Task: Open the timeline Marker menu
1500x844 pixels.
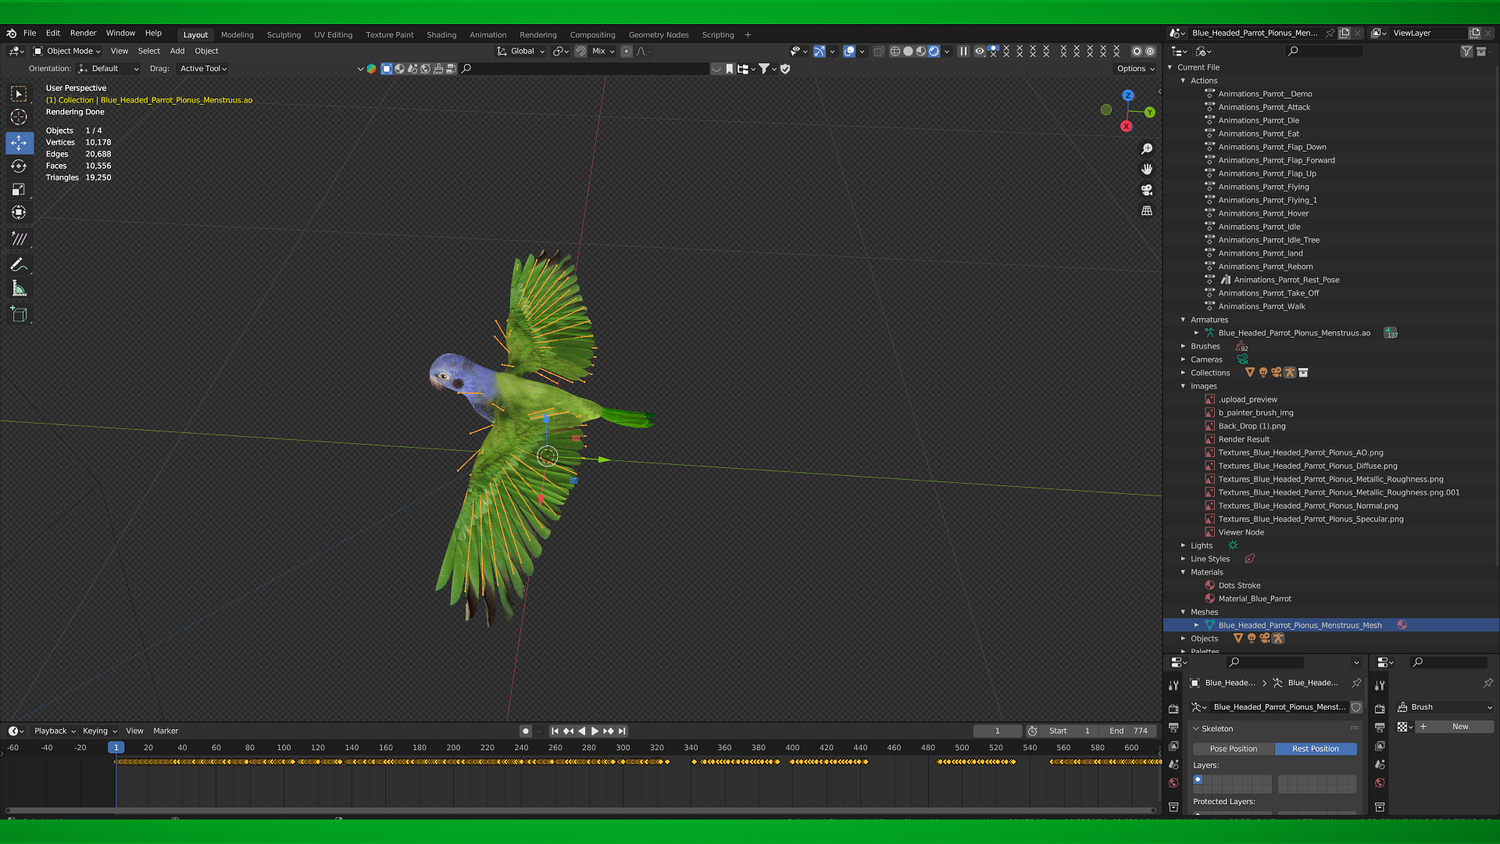Action: point(166,731)
